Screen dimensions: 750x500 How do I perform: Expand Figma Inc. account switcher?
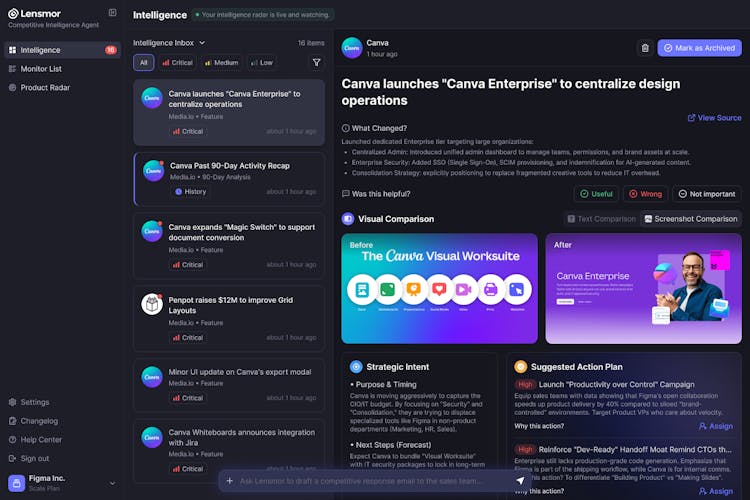click(x=111, y=482)
